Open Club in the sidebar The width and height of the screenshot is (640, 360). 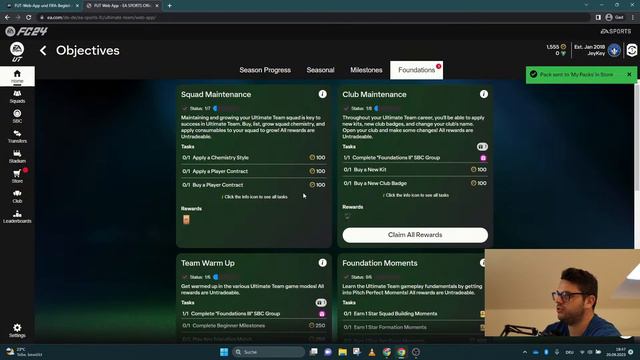point(17,196)
